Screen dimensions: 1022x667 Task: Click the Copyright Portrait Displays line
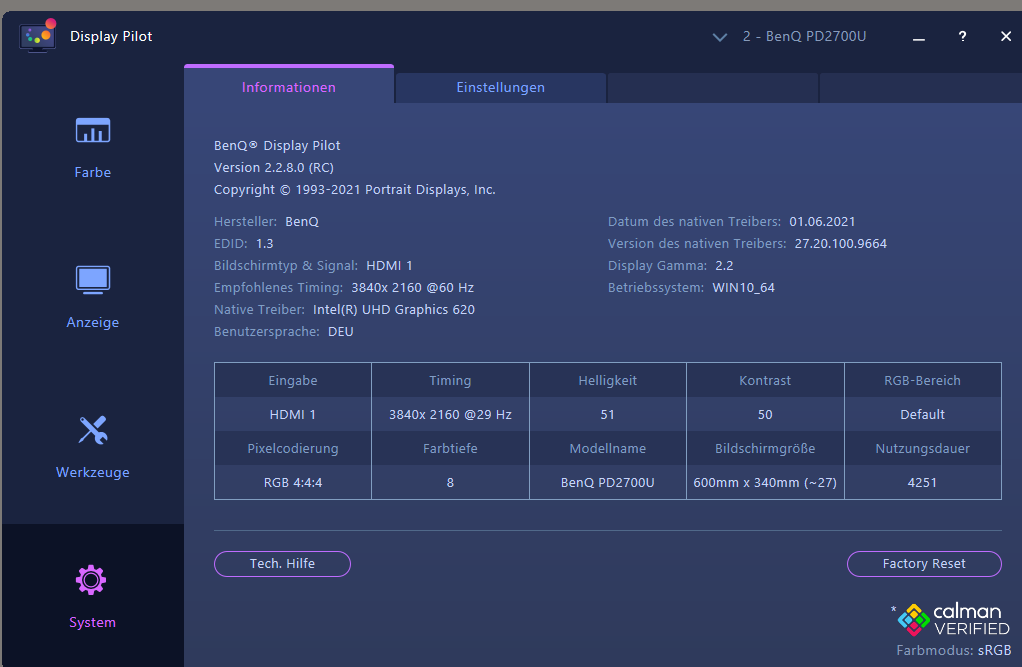tap(355, 190)
